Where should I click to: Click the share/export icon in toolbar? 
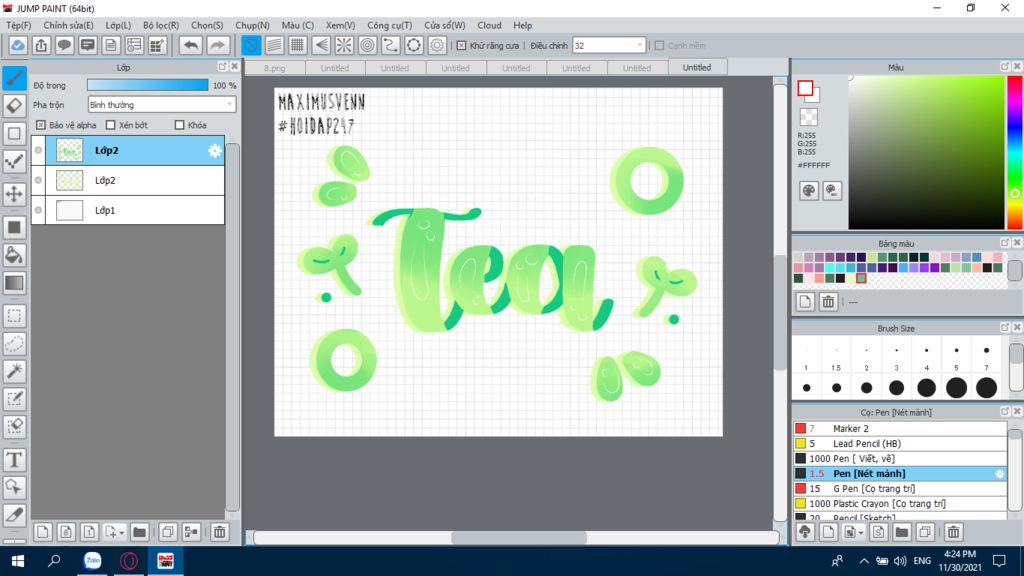[x=41, y=45]
